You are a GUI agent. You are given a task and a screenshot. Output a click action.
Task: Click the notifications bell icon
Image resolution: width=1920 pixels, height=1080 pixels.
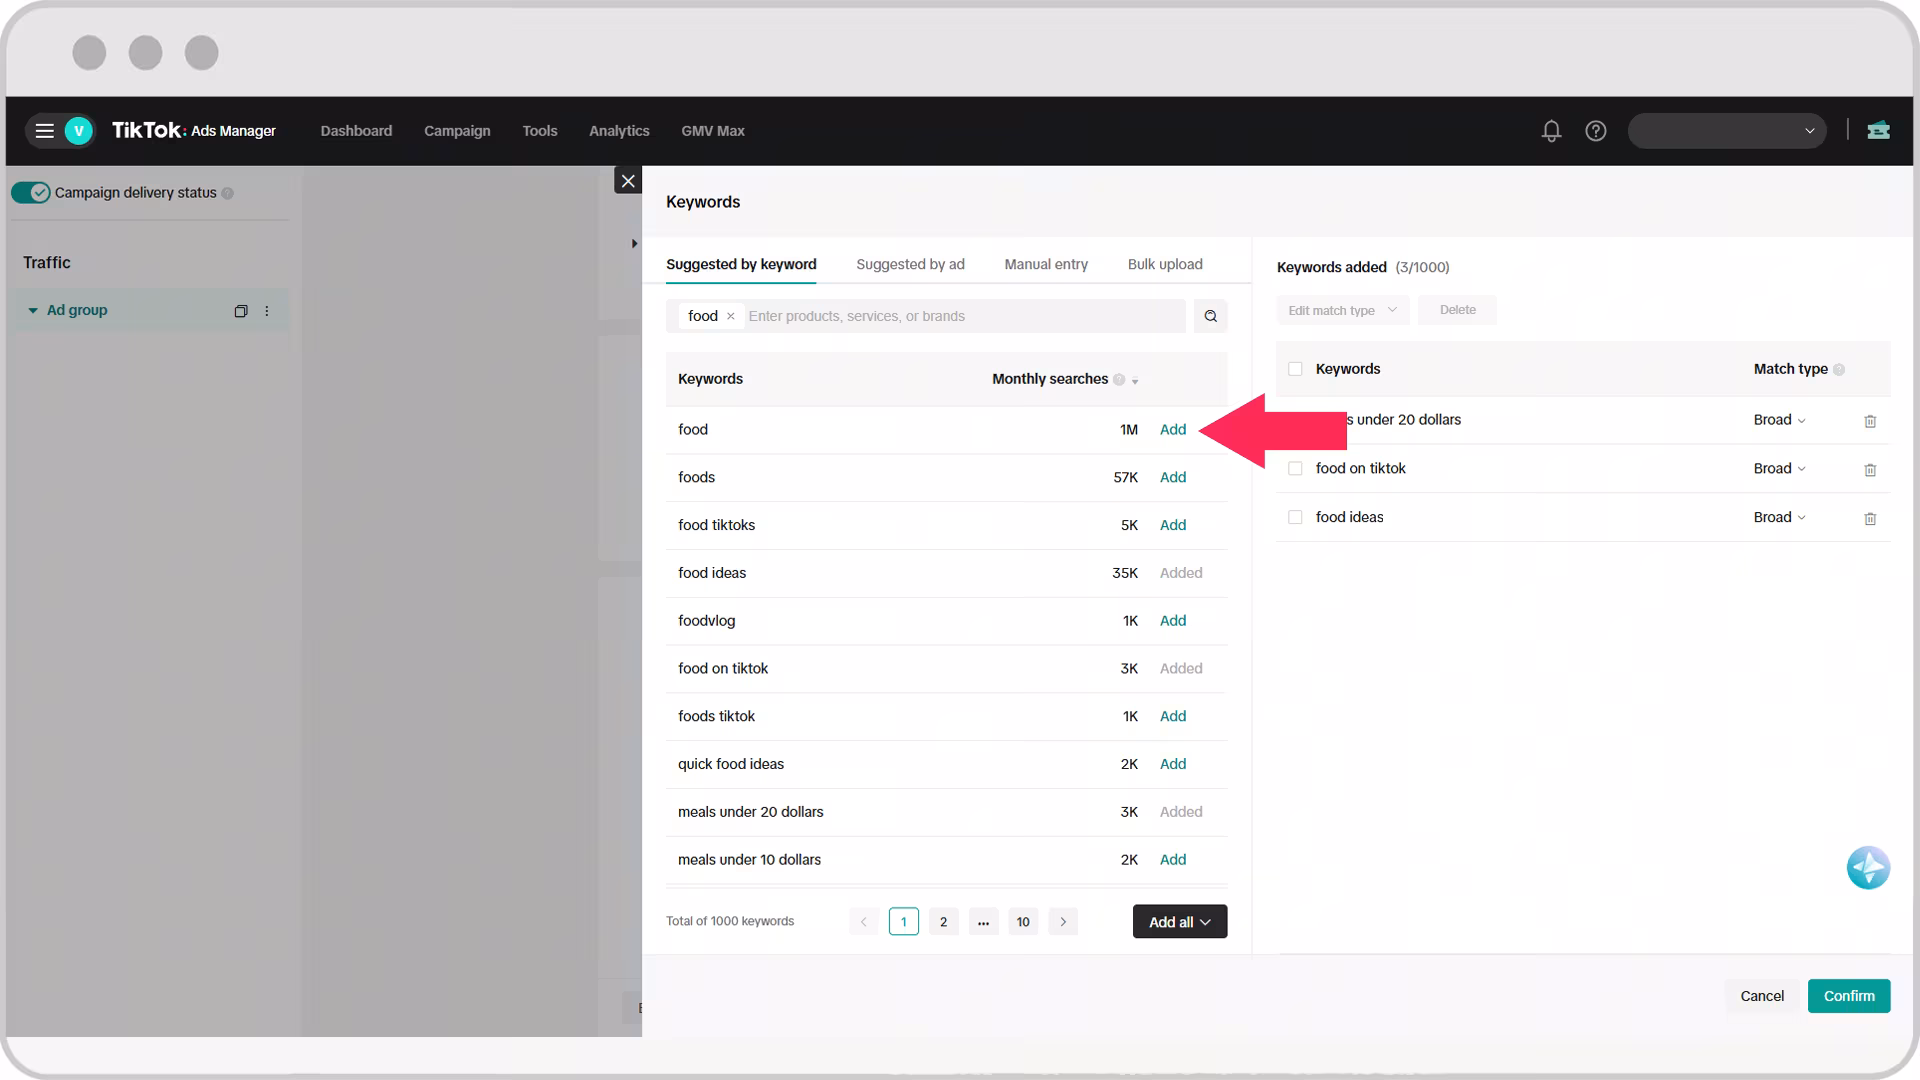tap(1551, 131)
